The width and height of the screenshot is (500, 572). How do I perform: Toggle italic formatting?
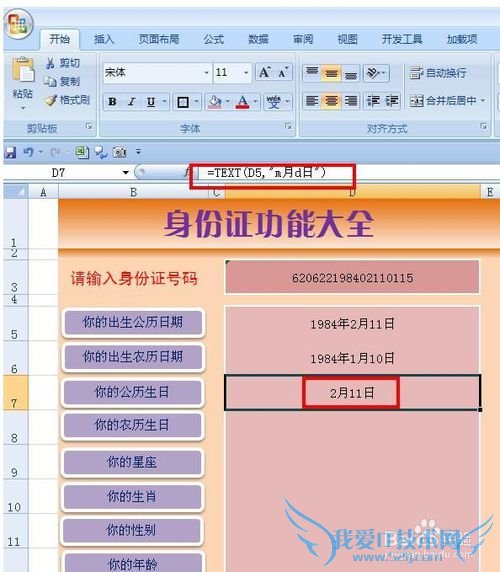[x=132, y=102]
